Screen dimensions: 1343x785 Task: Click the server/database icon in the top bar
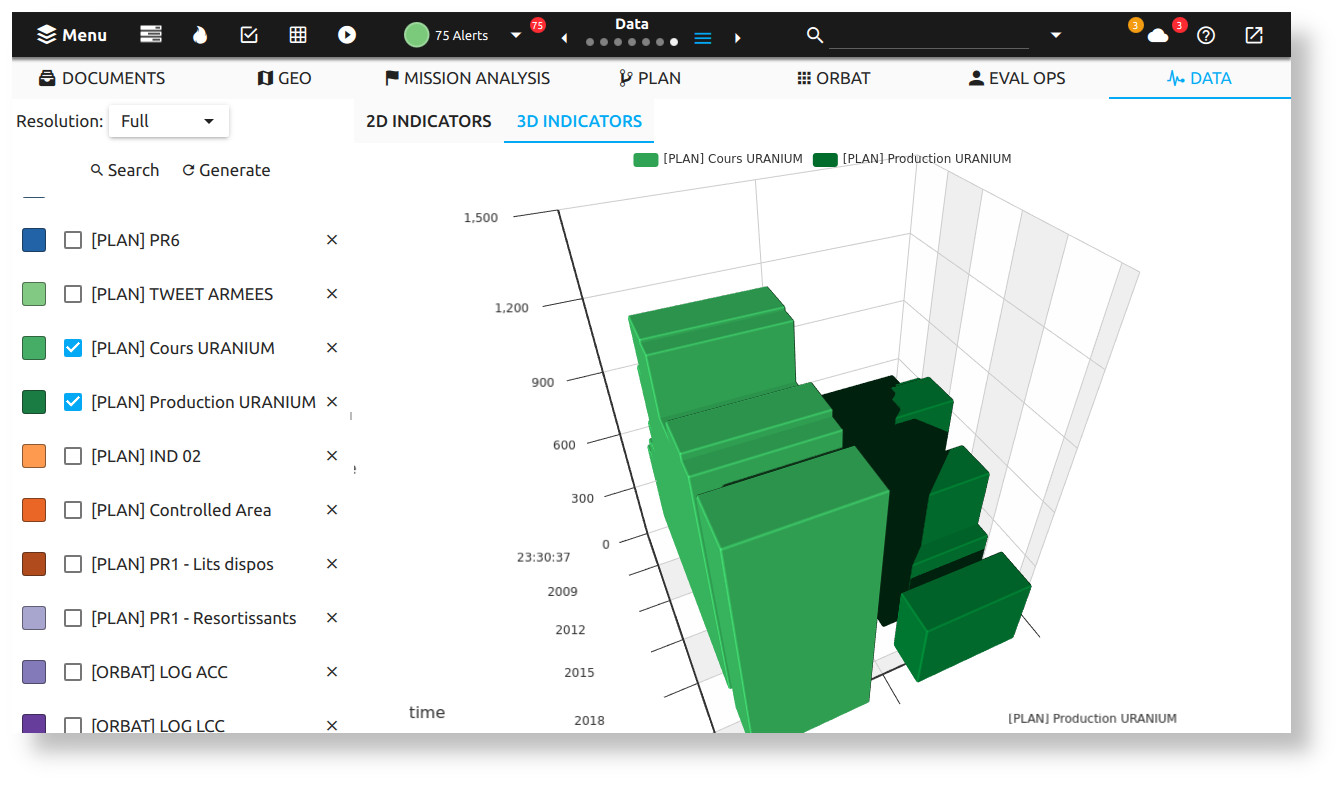coord(150,34)
